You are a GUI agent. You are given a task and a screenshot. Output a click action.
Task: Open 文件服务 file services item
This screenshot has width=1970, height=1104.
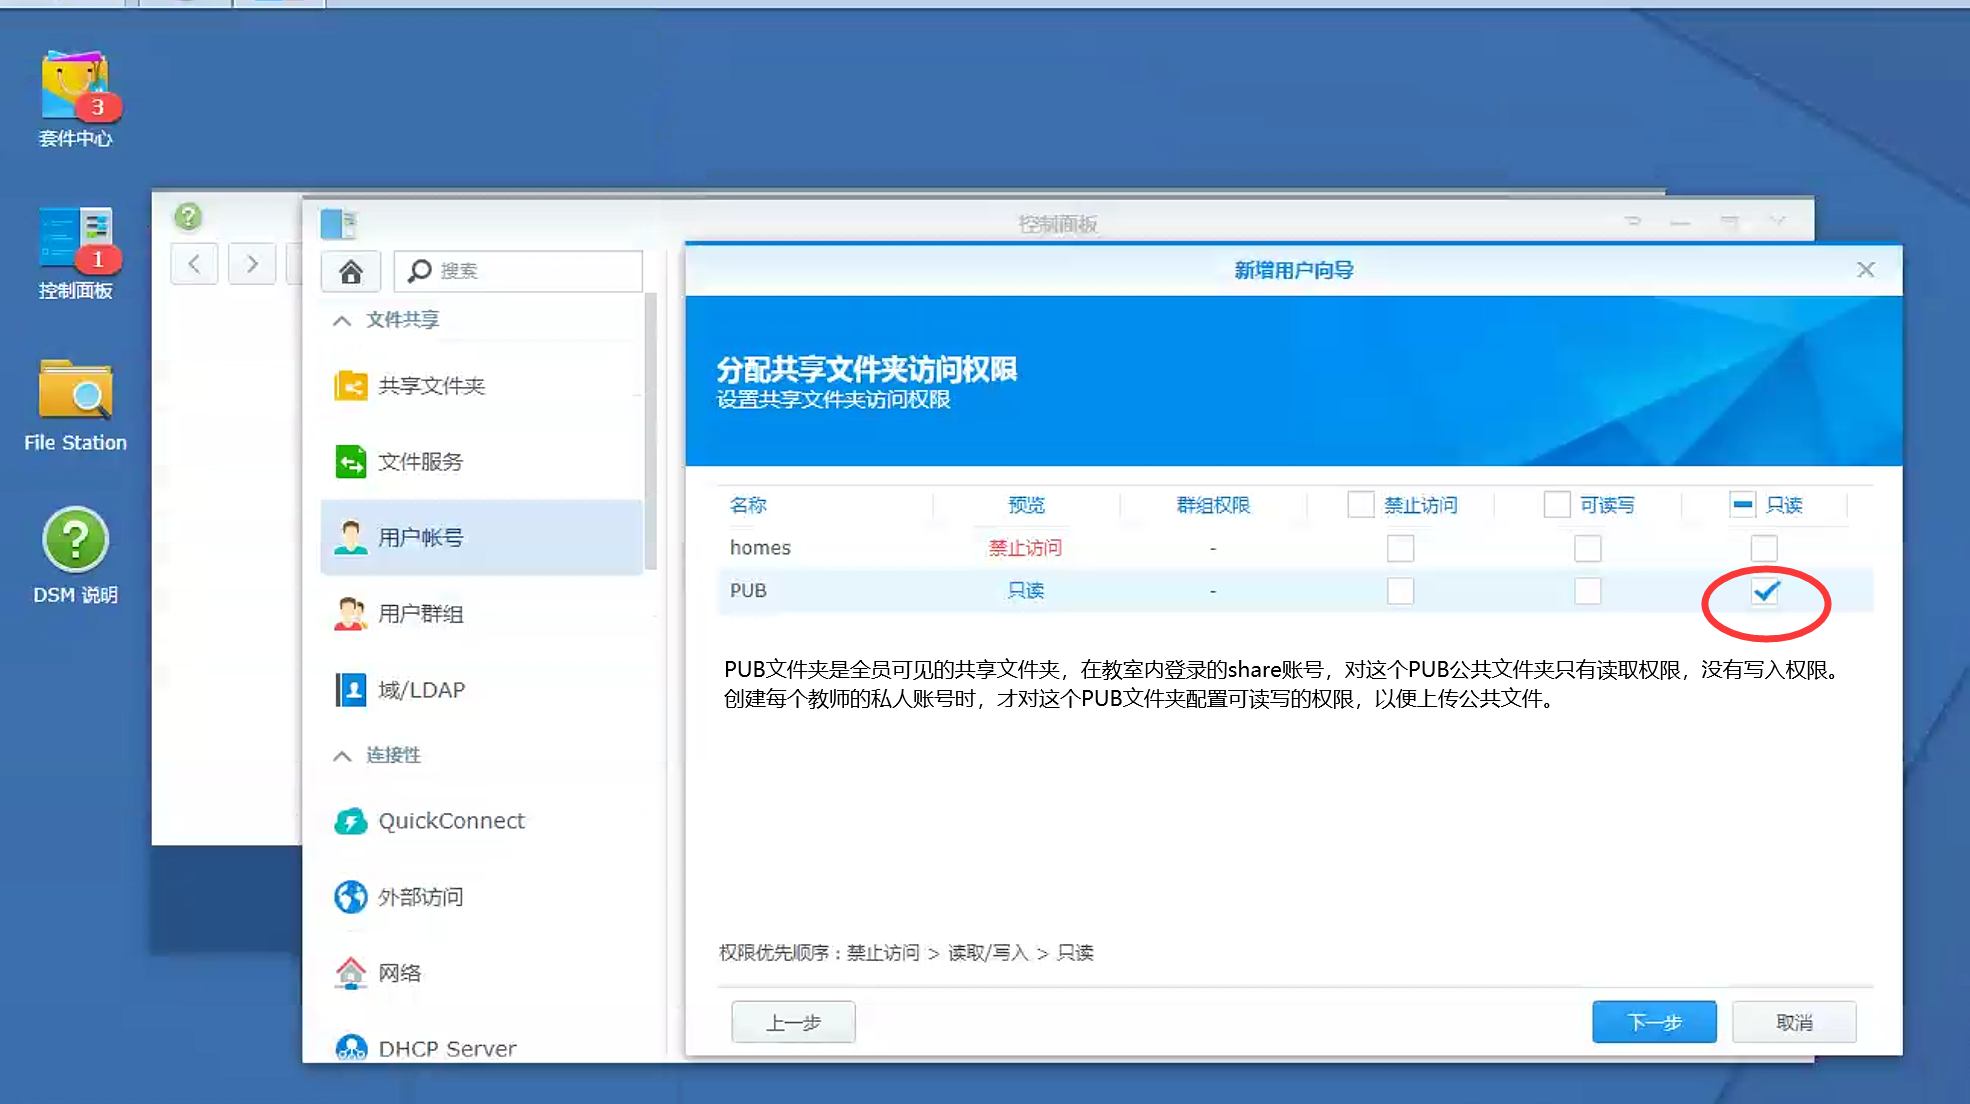[420, 462]
